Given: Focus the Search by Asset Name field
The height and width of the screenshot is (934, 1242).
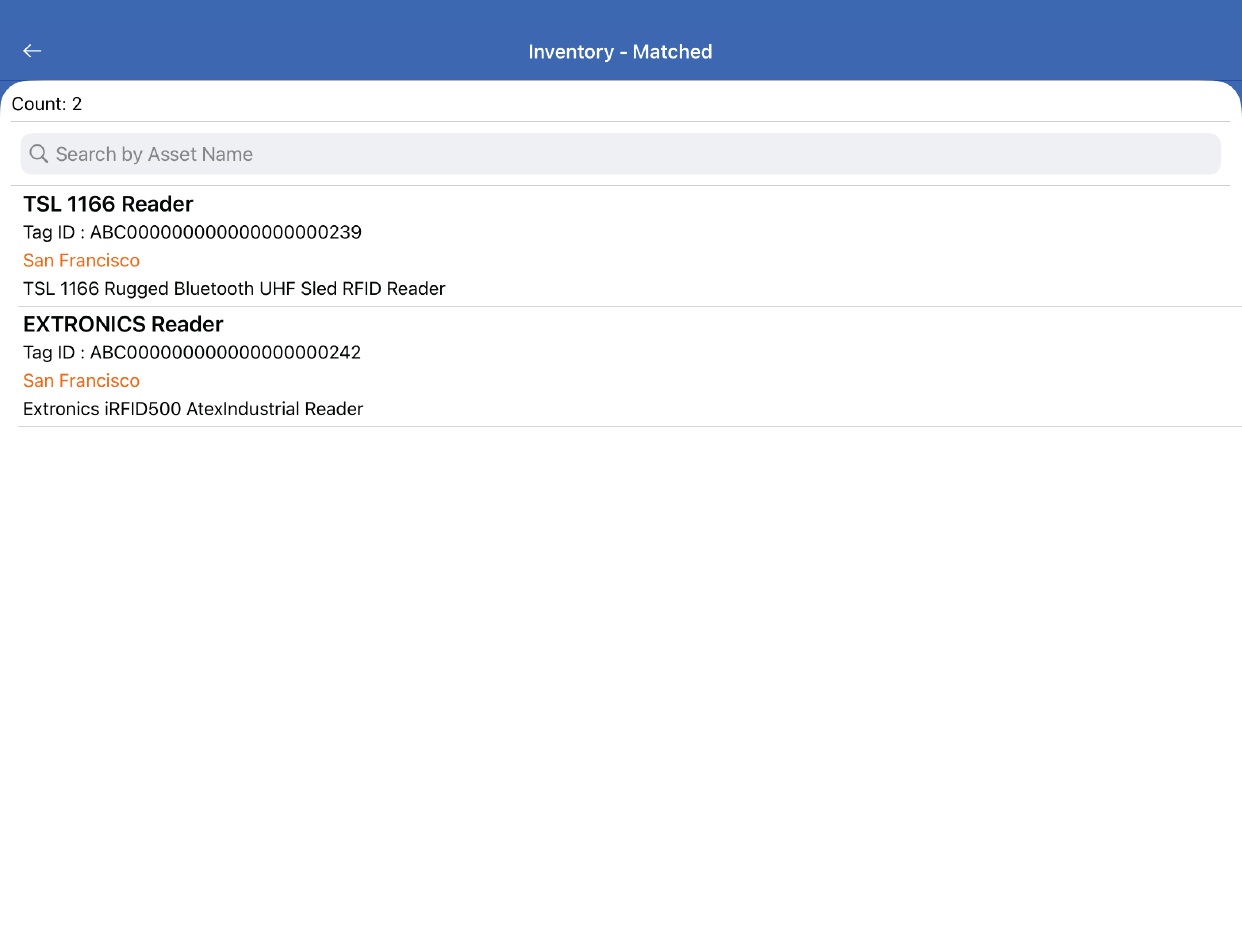Looking at the screenshot, I should click(x=620, y=154).
